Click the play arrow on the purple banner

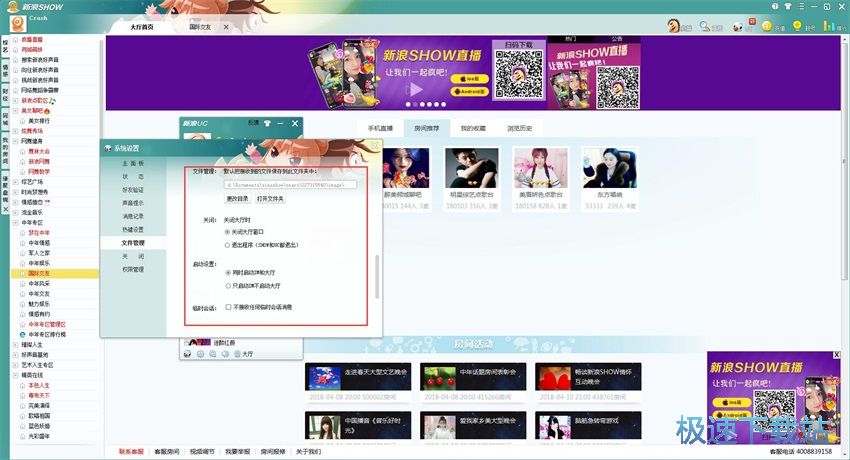tap(415, 89)
